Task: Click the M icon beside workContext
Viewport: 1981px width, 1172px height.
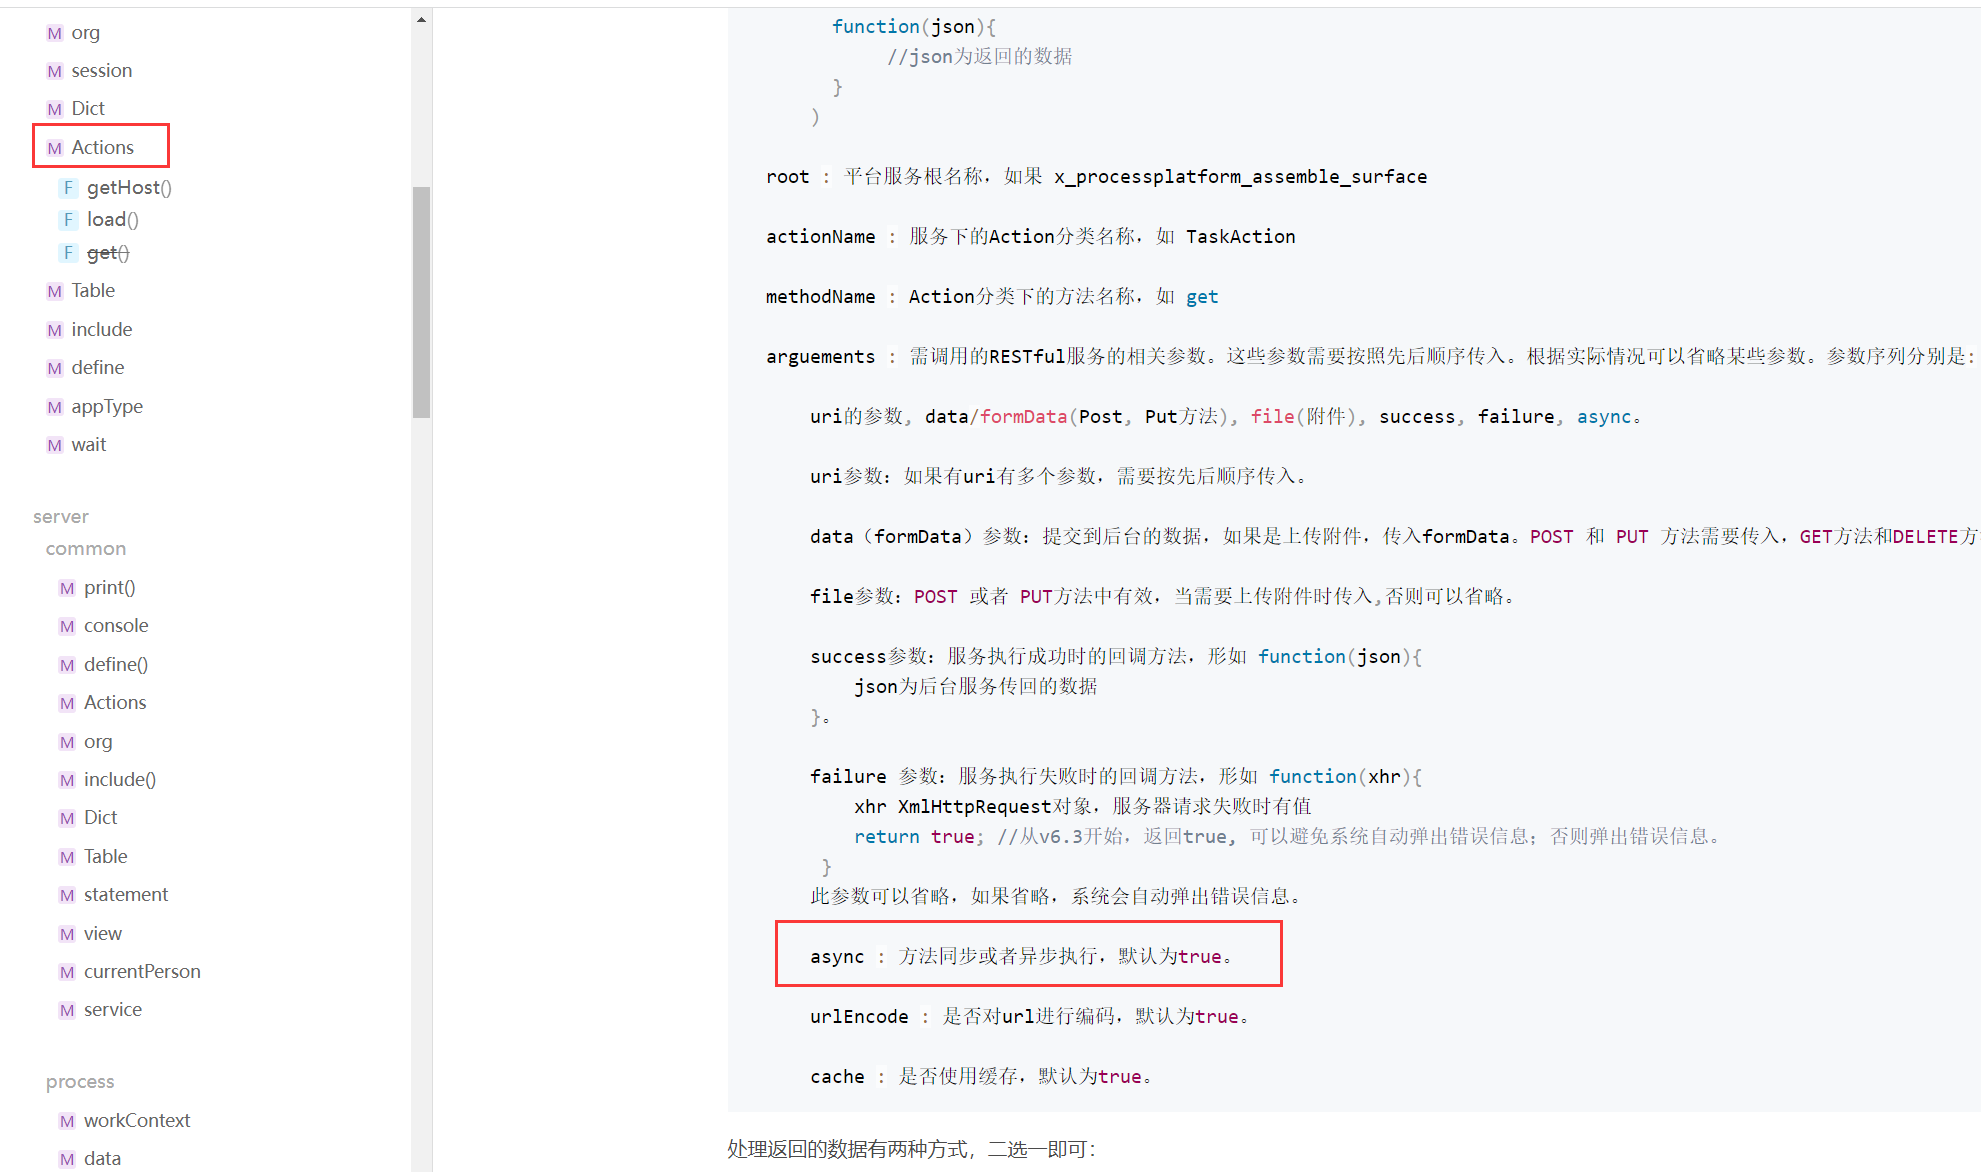Action: tap(67, 1121)
